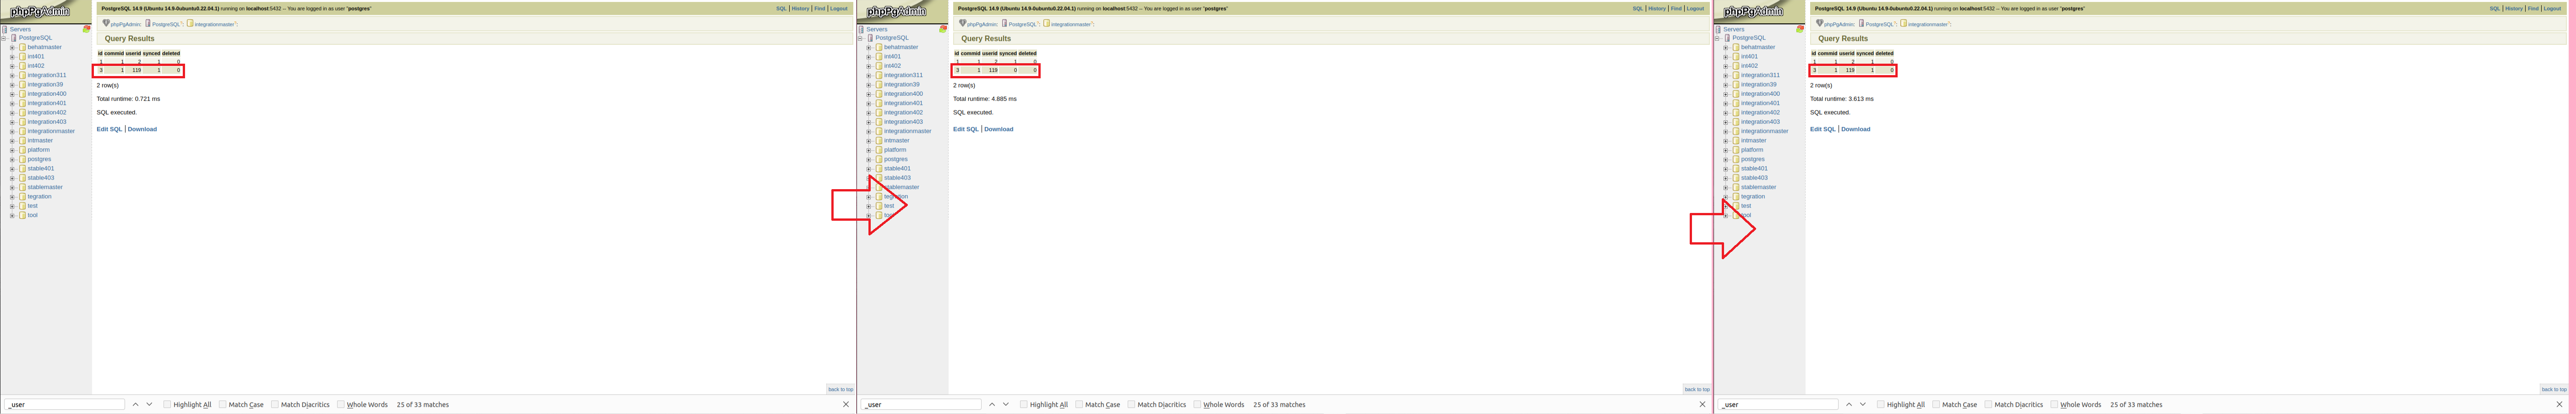Click integrationmaster database icon in 3.613 ms window
Image resolution: width=2576 pixels, height=414 pixels.
point(1736,131)
